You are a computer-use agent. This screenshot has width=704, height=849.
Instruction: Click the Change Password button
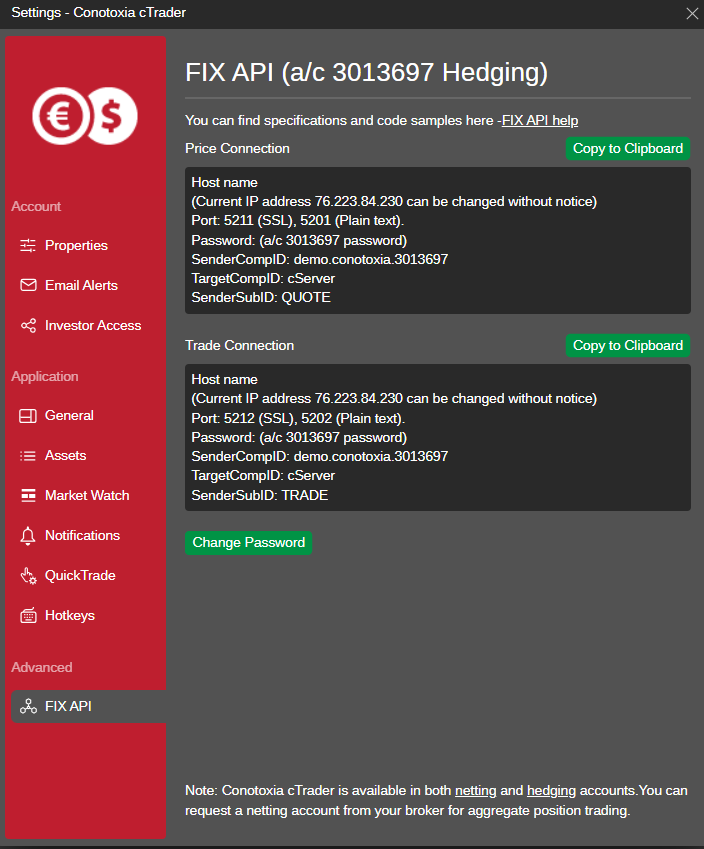pos(249,543)
